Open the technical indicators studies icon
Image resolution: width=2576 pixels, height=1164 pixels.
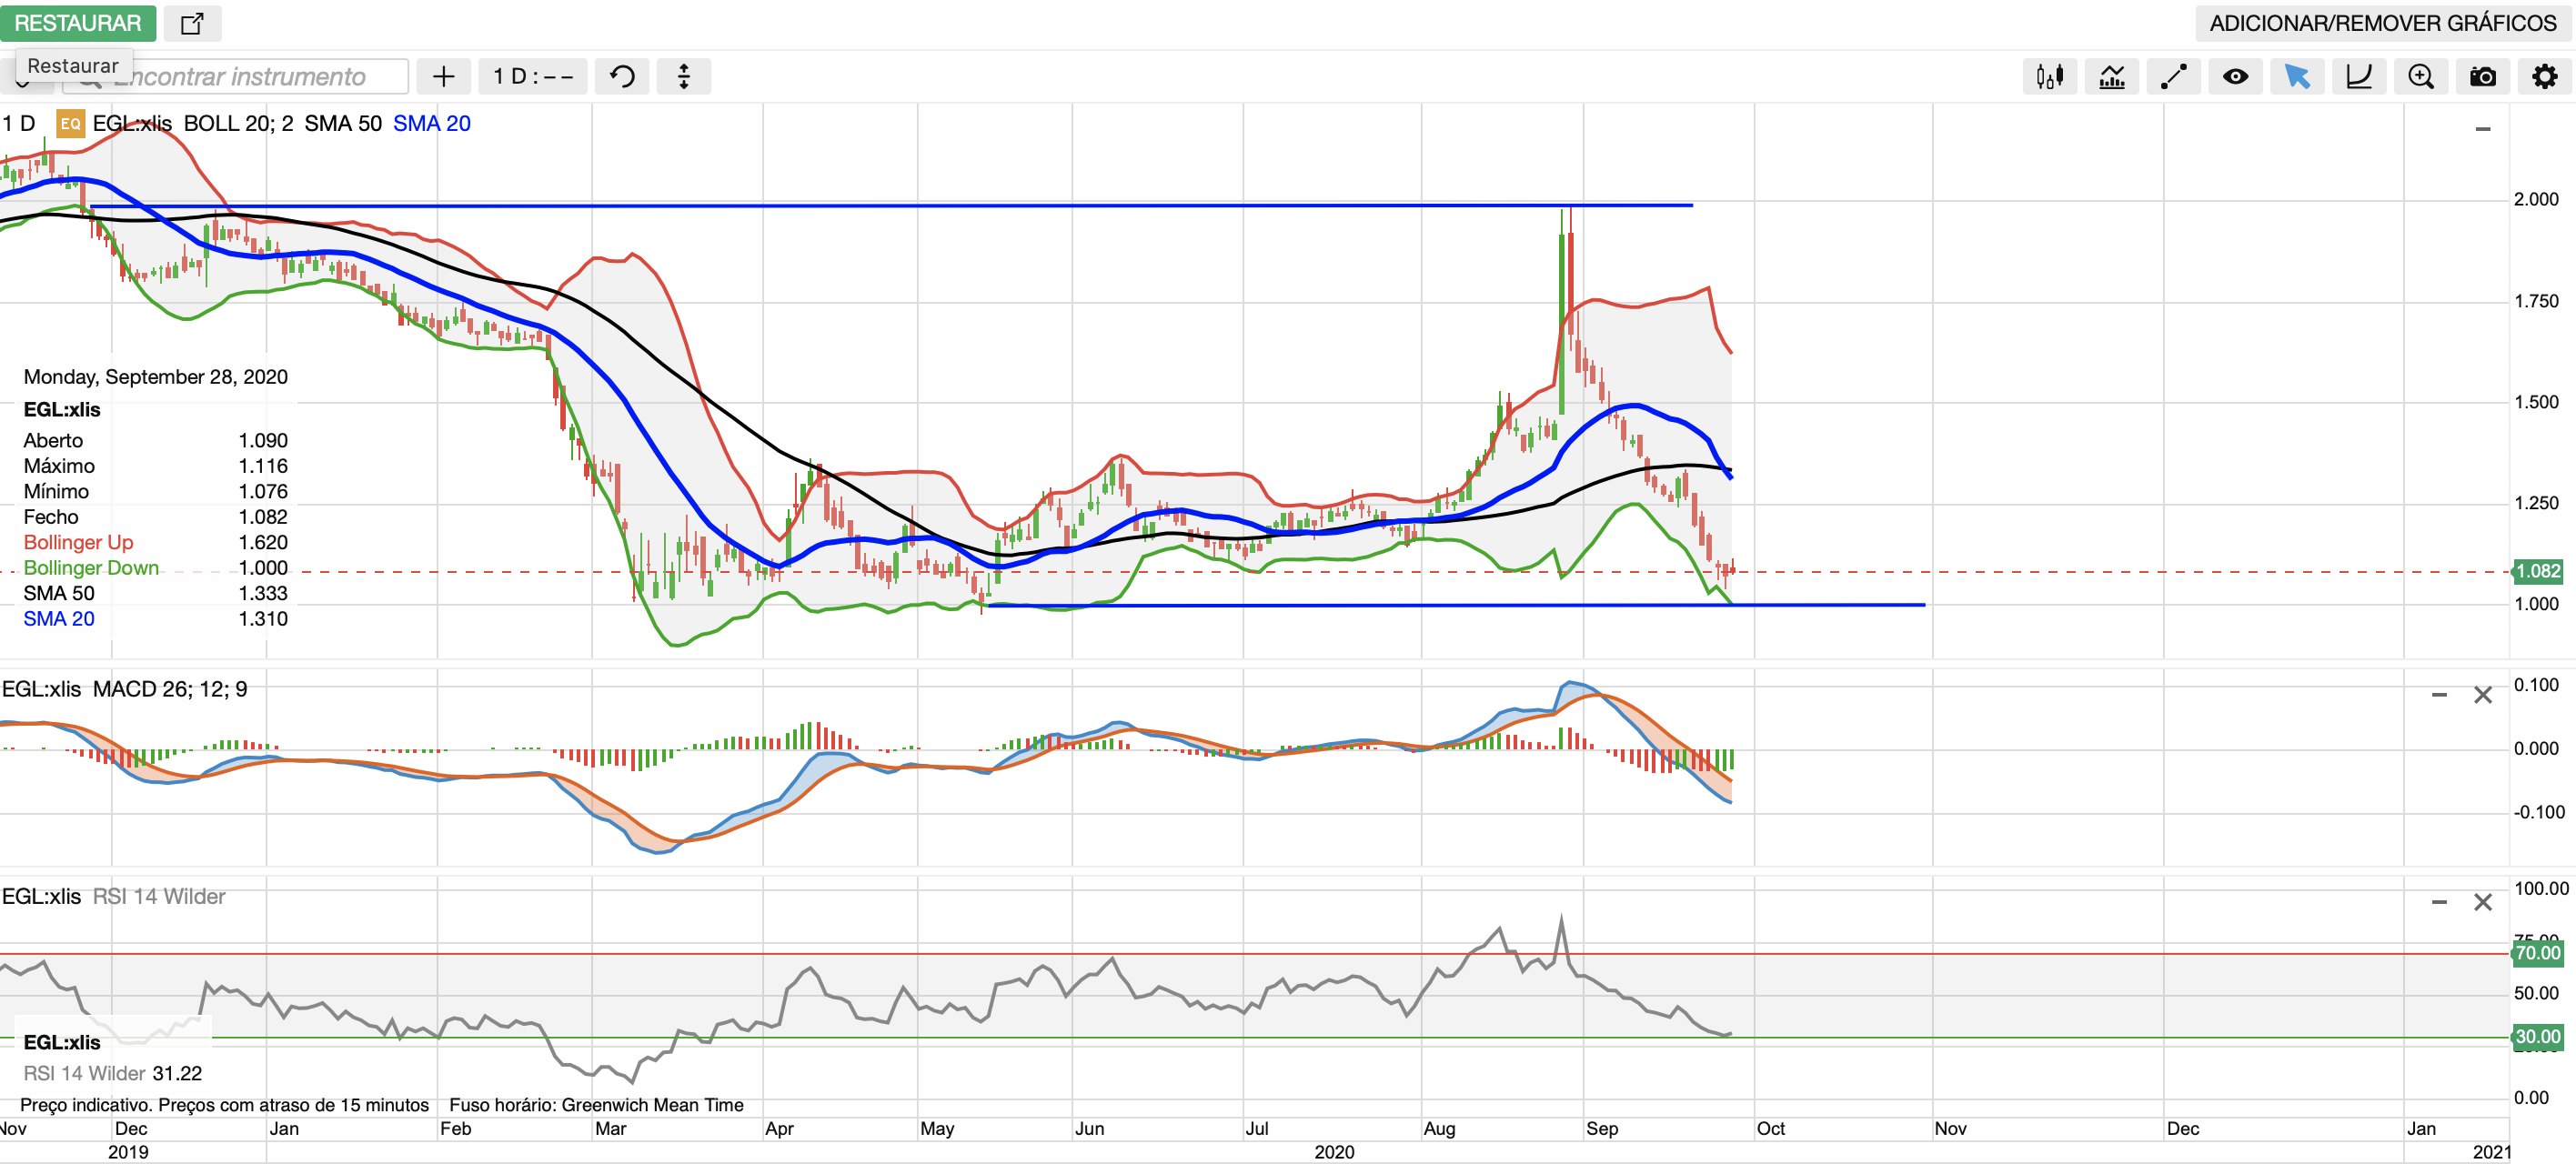pos(2111,77)
